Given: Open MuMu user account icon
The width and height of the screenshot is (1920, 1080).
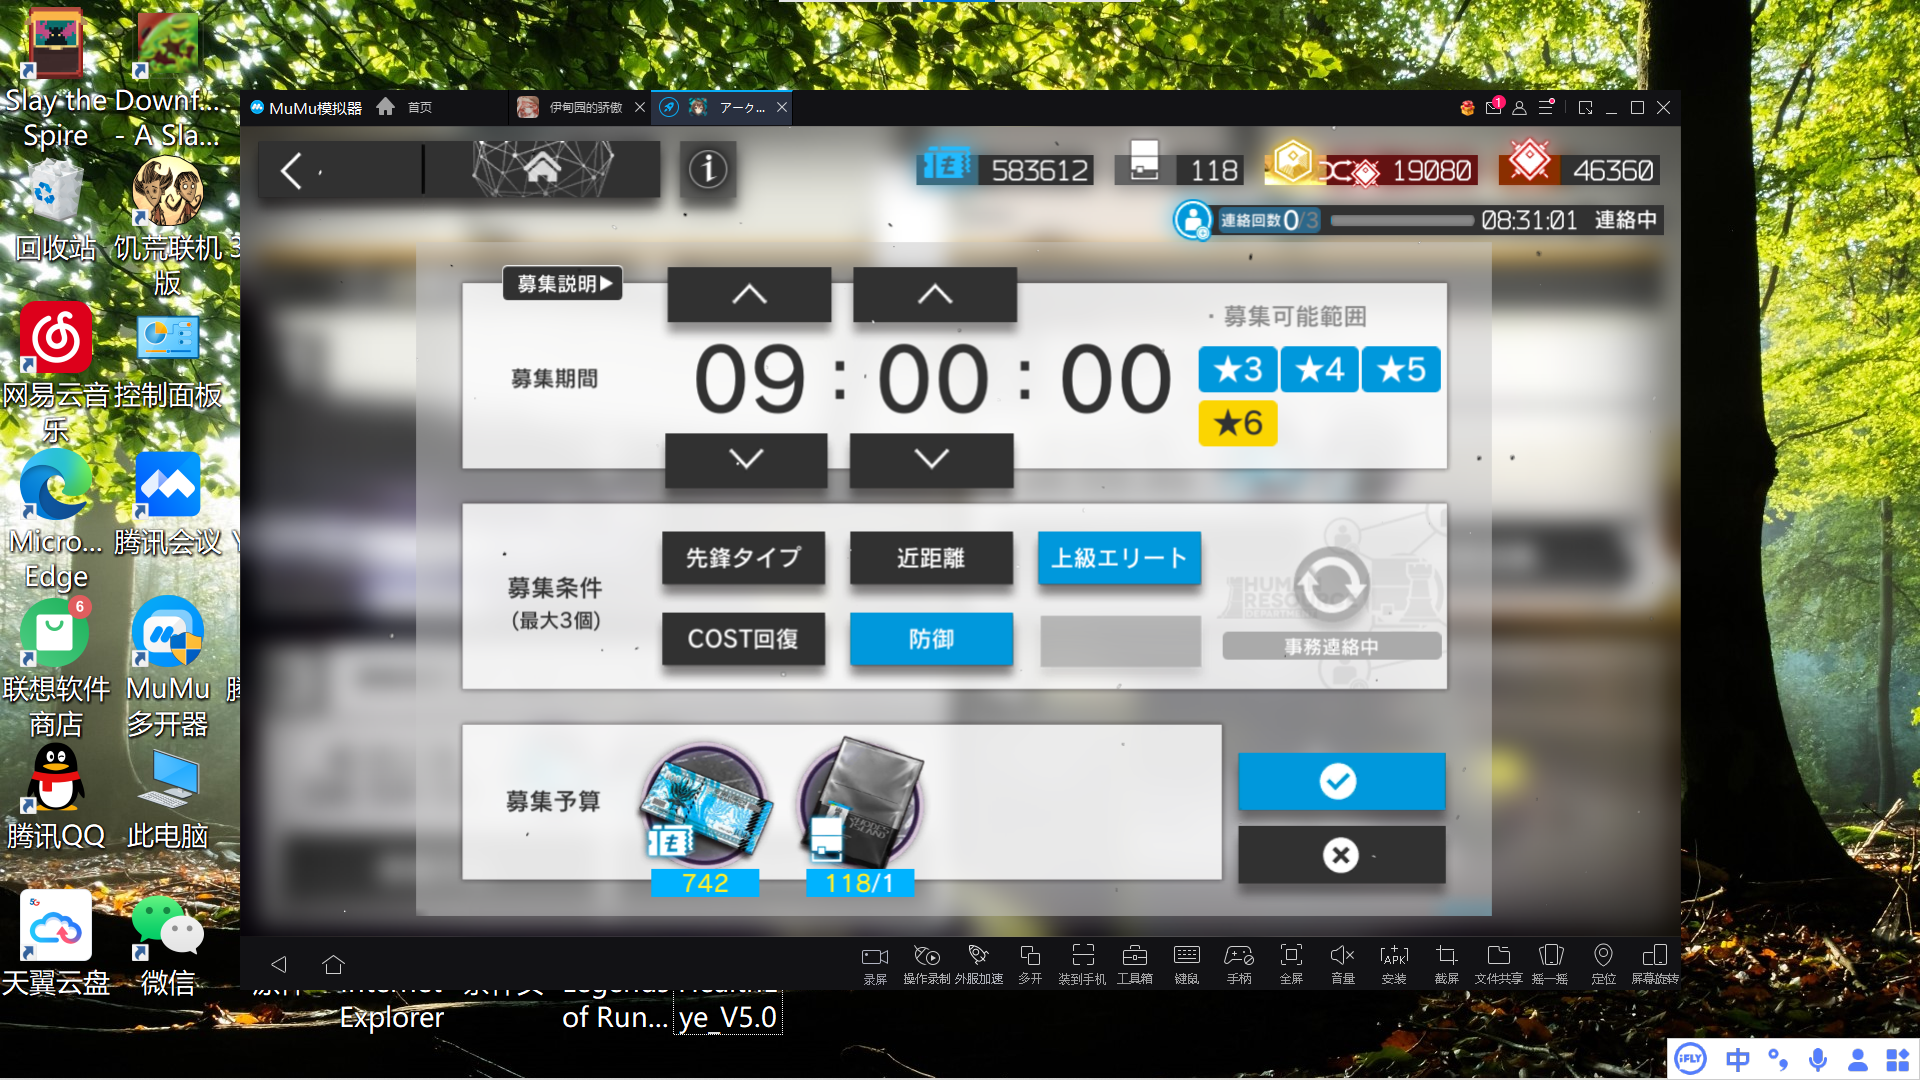Looking at the screenshot, I should coord(1519,107).
